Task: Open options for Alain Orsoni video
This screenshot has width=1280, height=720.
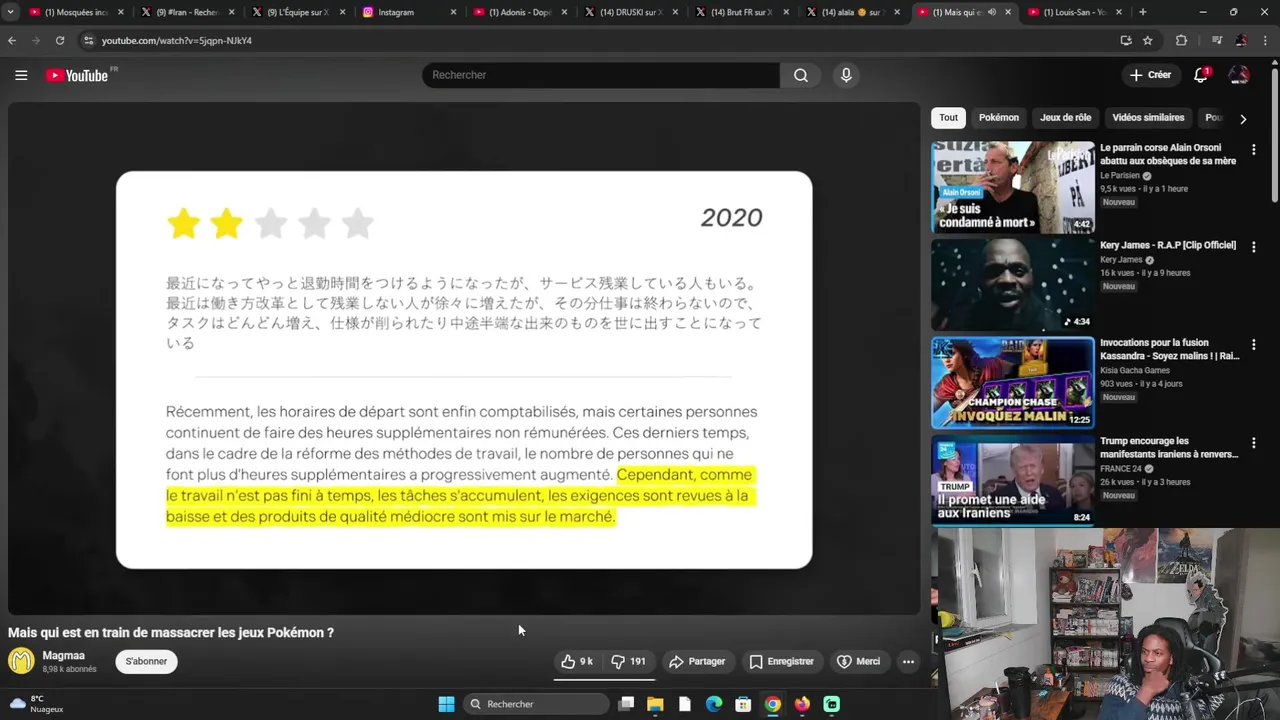Action: pyautogui.click(x=1253, y=150)
